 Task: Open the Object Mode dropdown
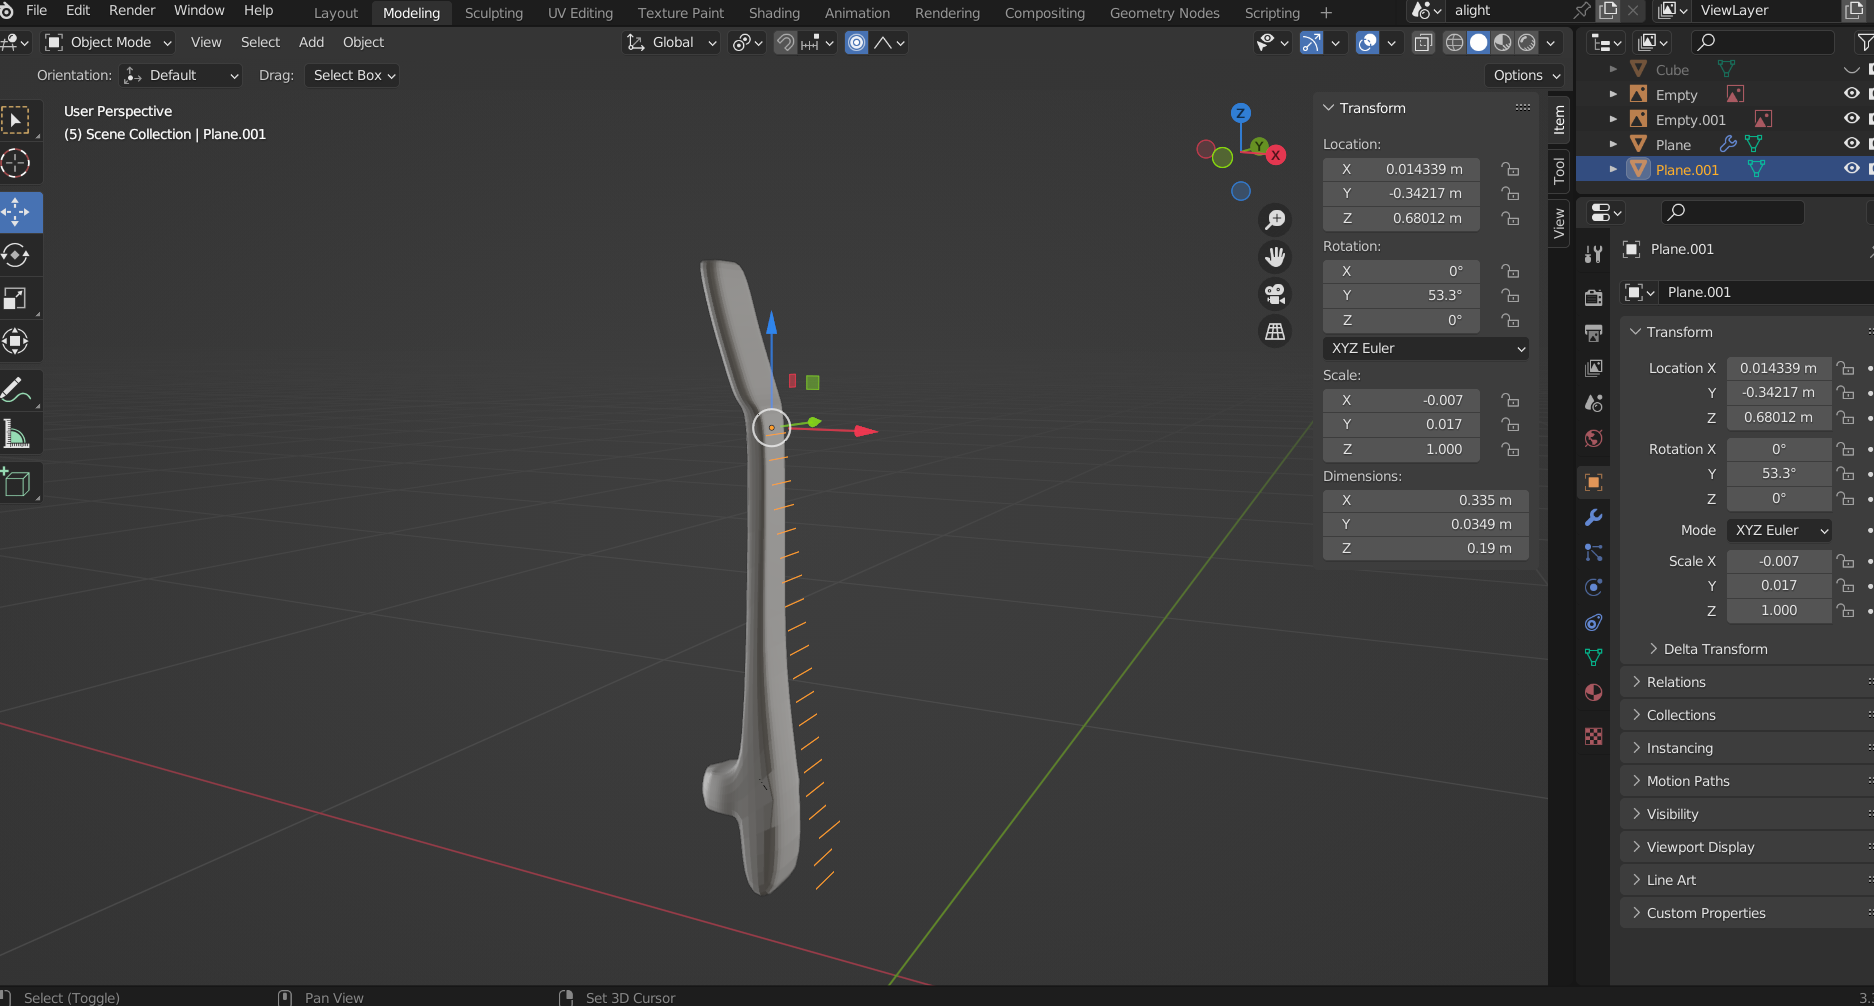point(109,42)
